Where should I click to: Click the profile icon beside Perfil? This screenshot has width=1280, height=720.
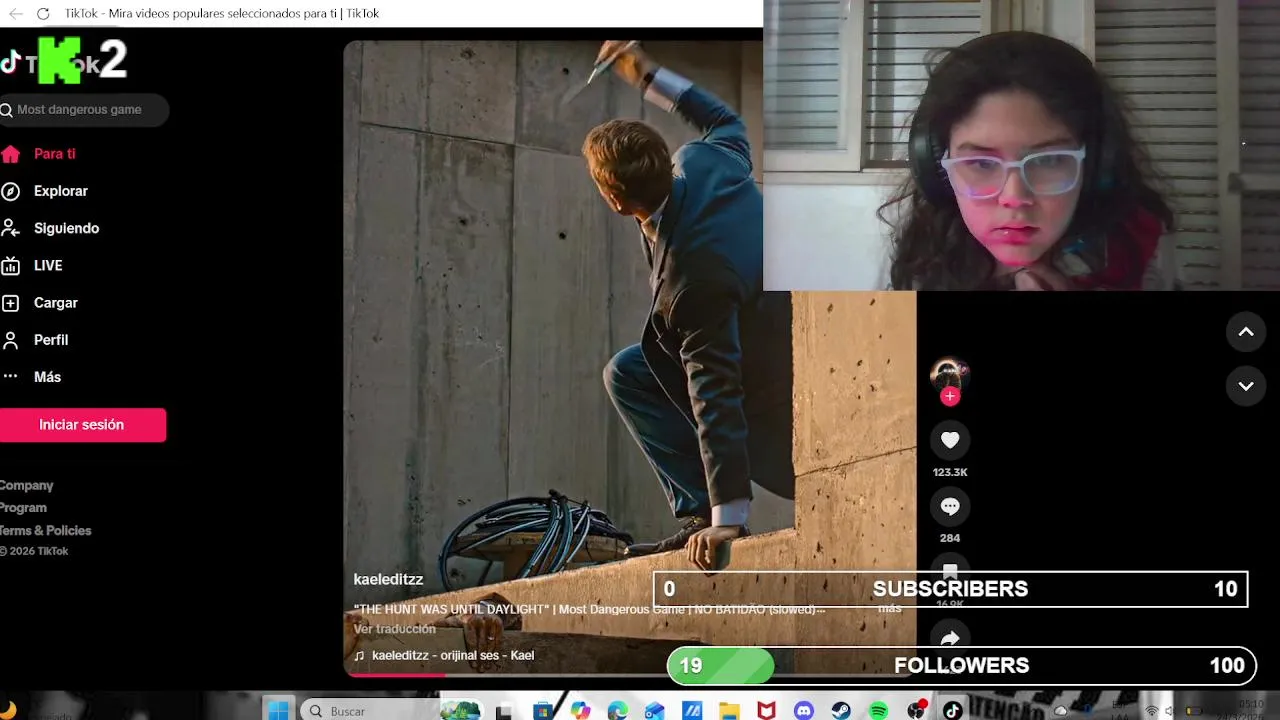(x=11, y=340)
